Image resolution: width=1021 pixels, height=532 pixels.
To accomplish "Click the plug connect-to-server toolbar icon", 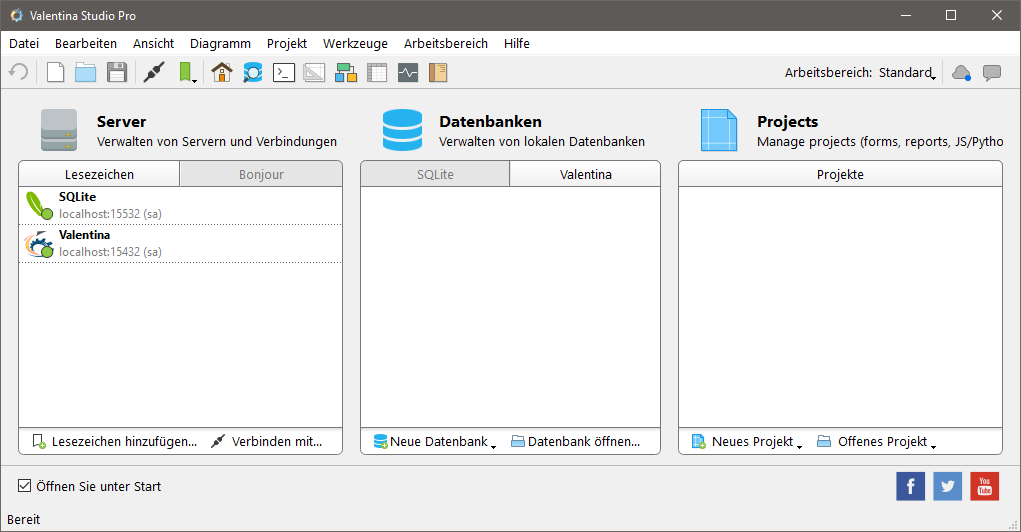I will [x=154, y=72].
